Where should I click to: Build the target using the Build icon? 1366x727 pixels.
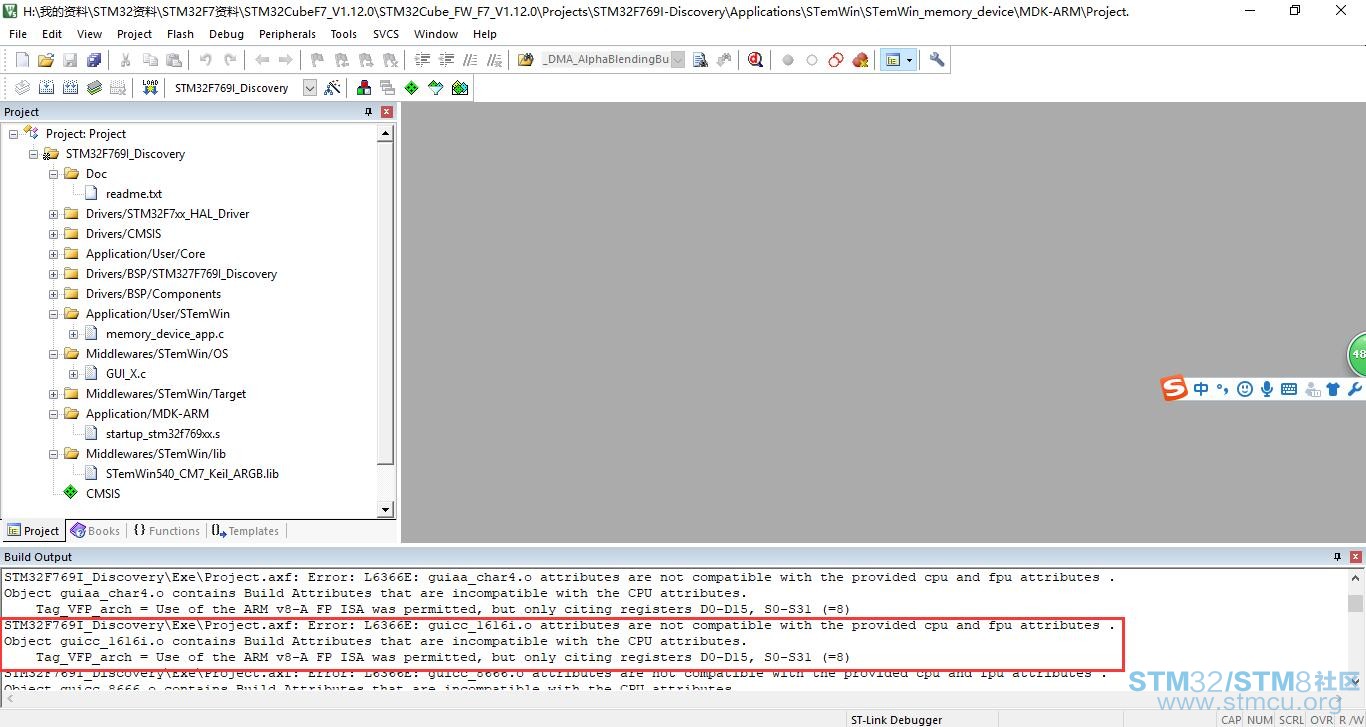coord(46,88)
